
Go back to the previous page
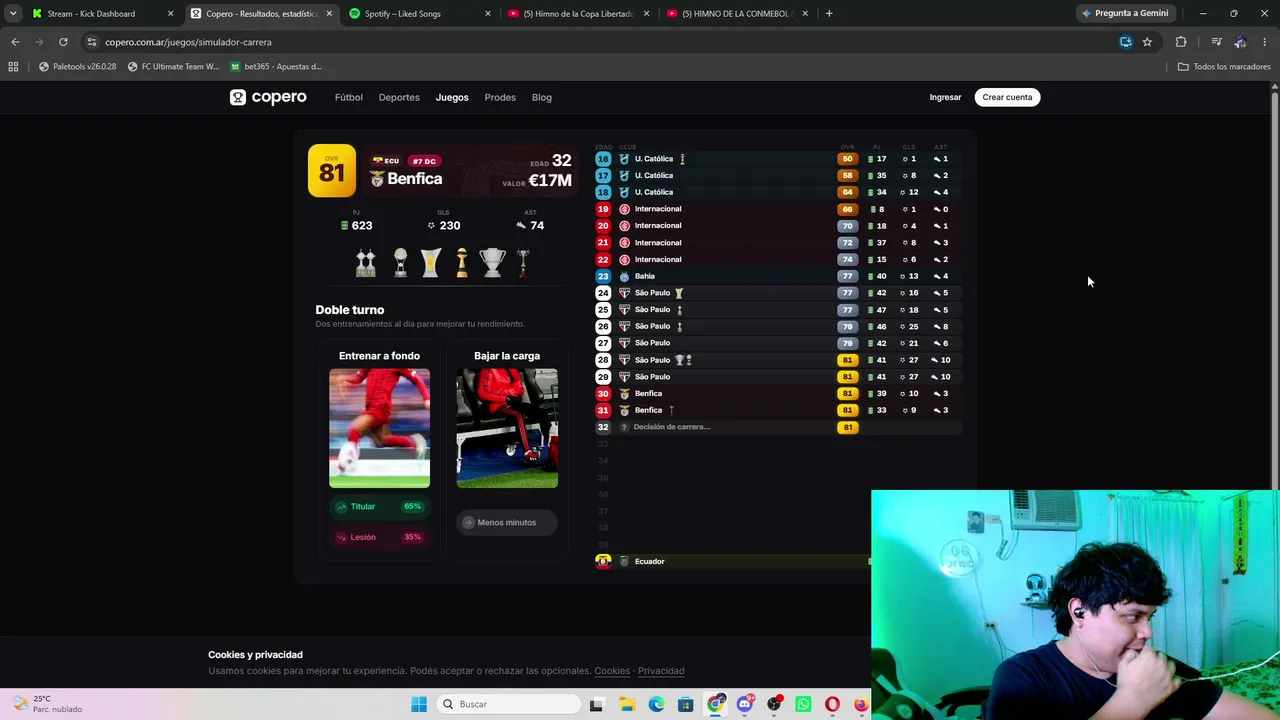pyautogui.click(x=15, y=42)
